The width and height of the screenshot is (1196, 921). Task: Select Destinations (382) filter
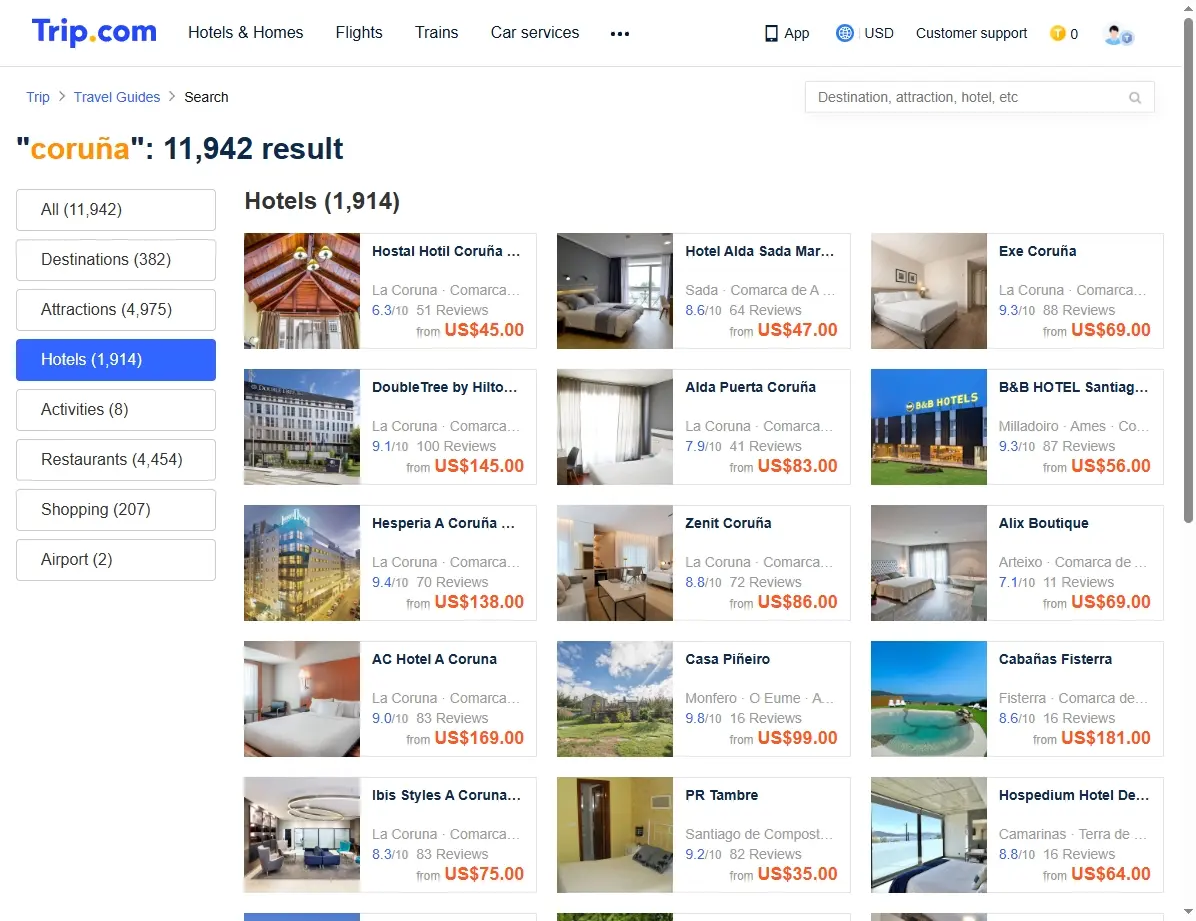[x=116, y=259]
